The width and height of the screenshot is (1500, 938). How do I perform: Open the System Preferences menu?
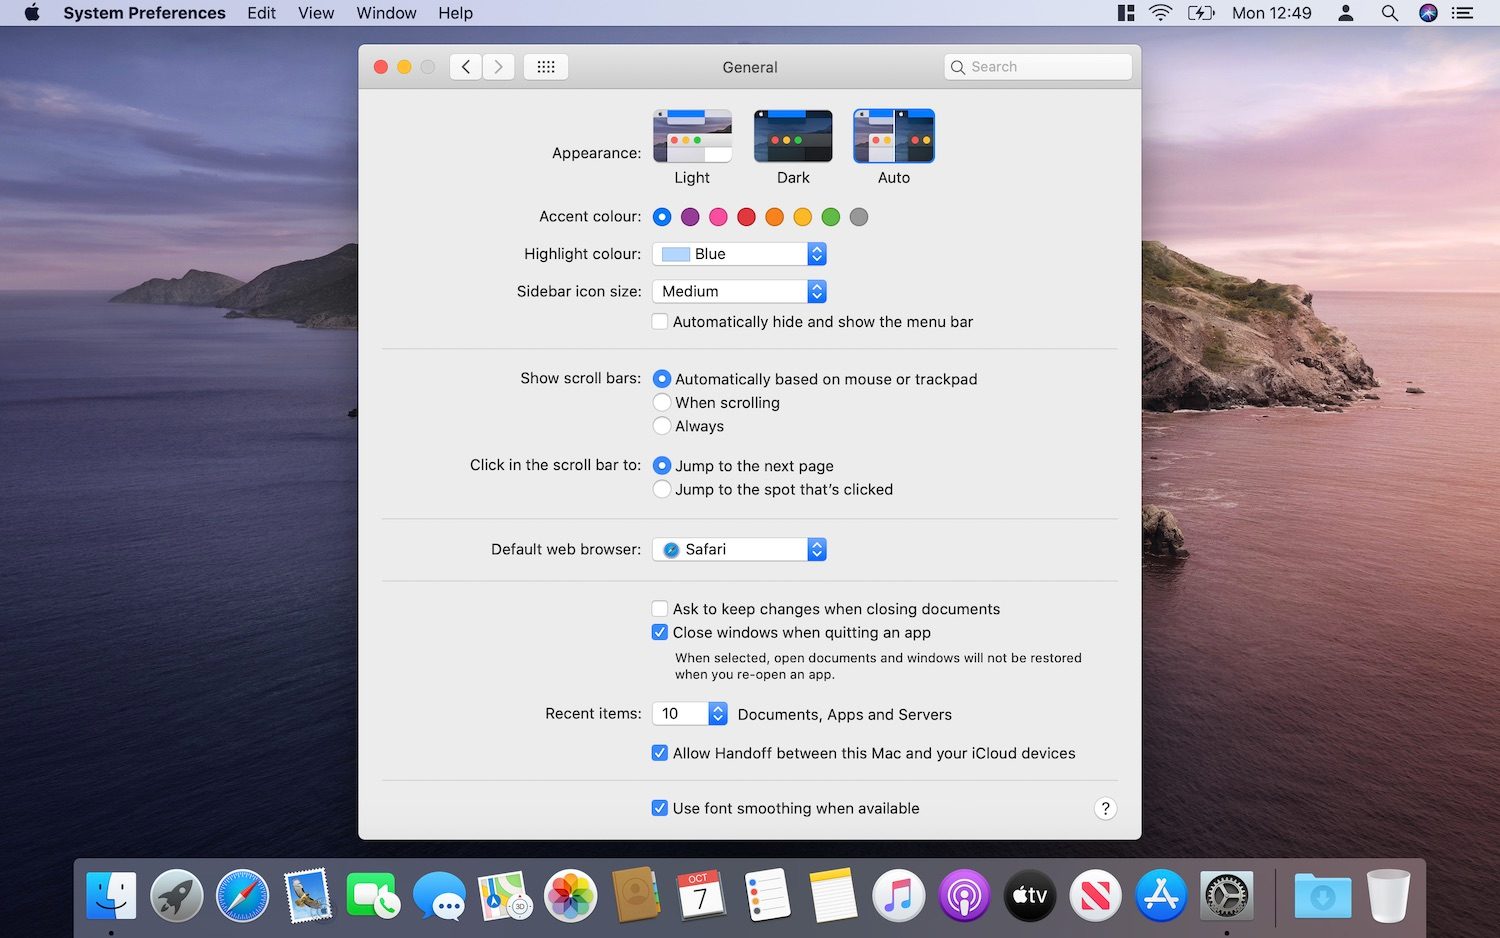144,13
